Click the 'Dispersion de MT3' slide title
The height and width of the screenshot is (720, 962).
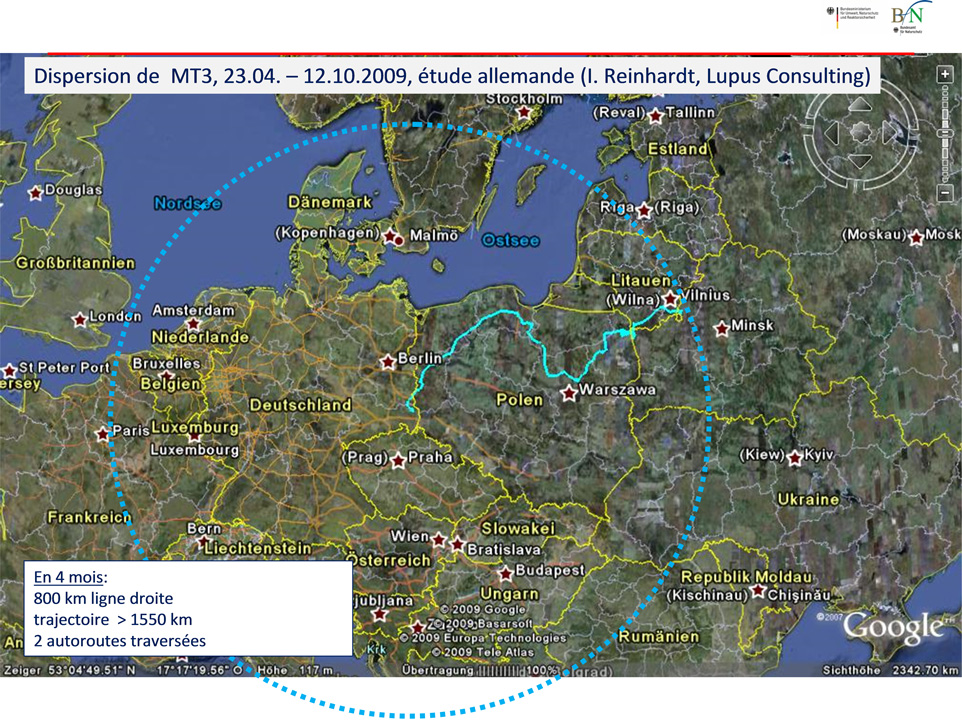click(x=452, y=76)
